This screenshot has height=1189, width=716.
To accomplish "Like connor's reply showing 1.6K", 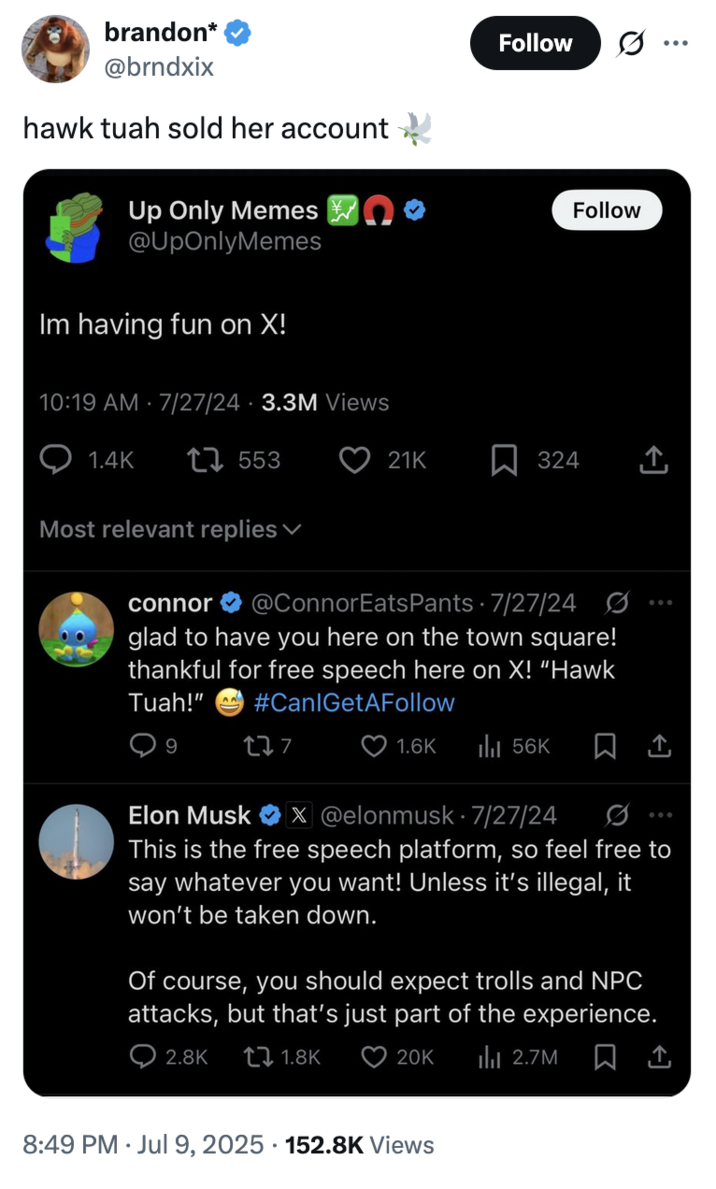I will tap(372, 746).
